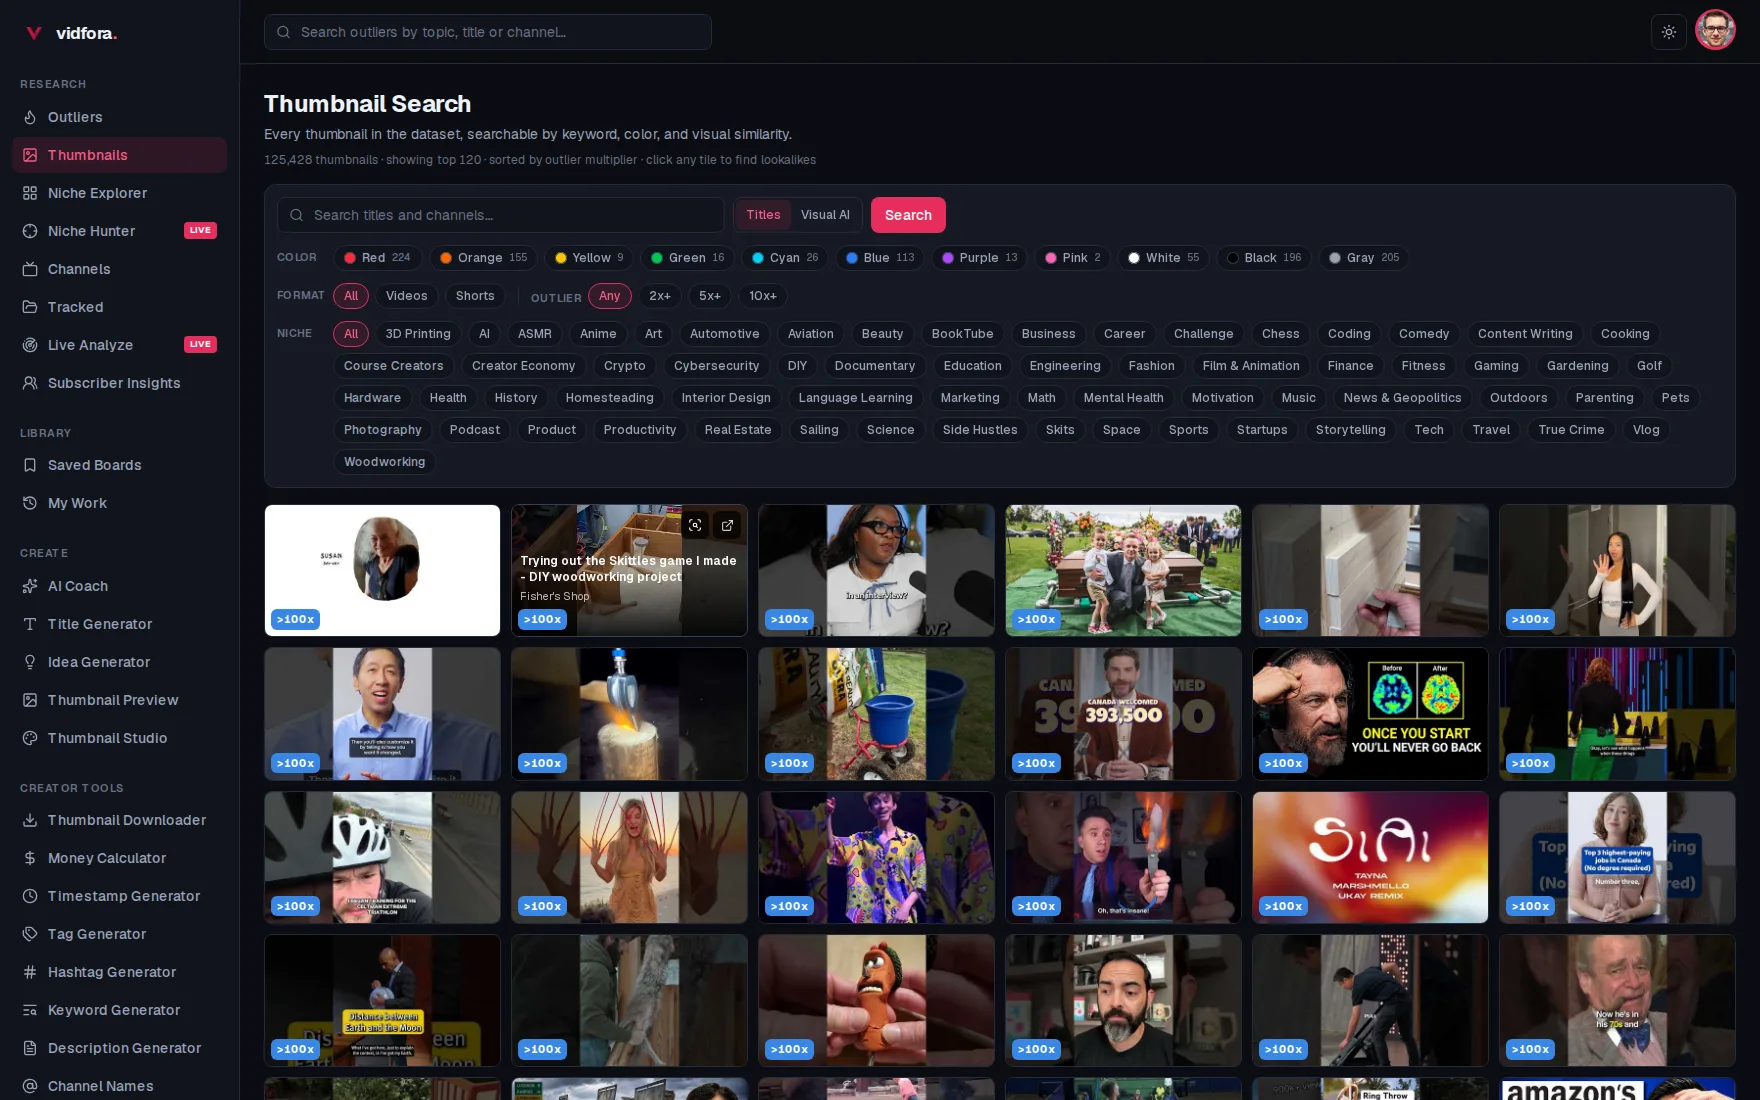The width and height of the screenshot is (1760, 1100).
Task: Filter niche by Woodworking
Action: [x=385, y=462]
